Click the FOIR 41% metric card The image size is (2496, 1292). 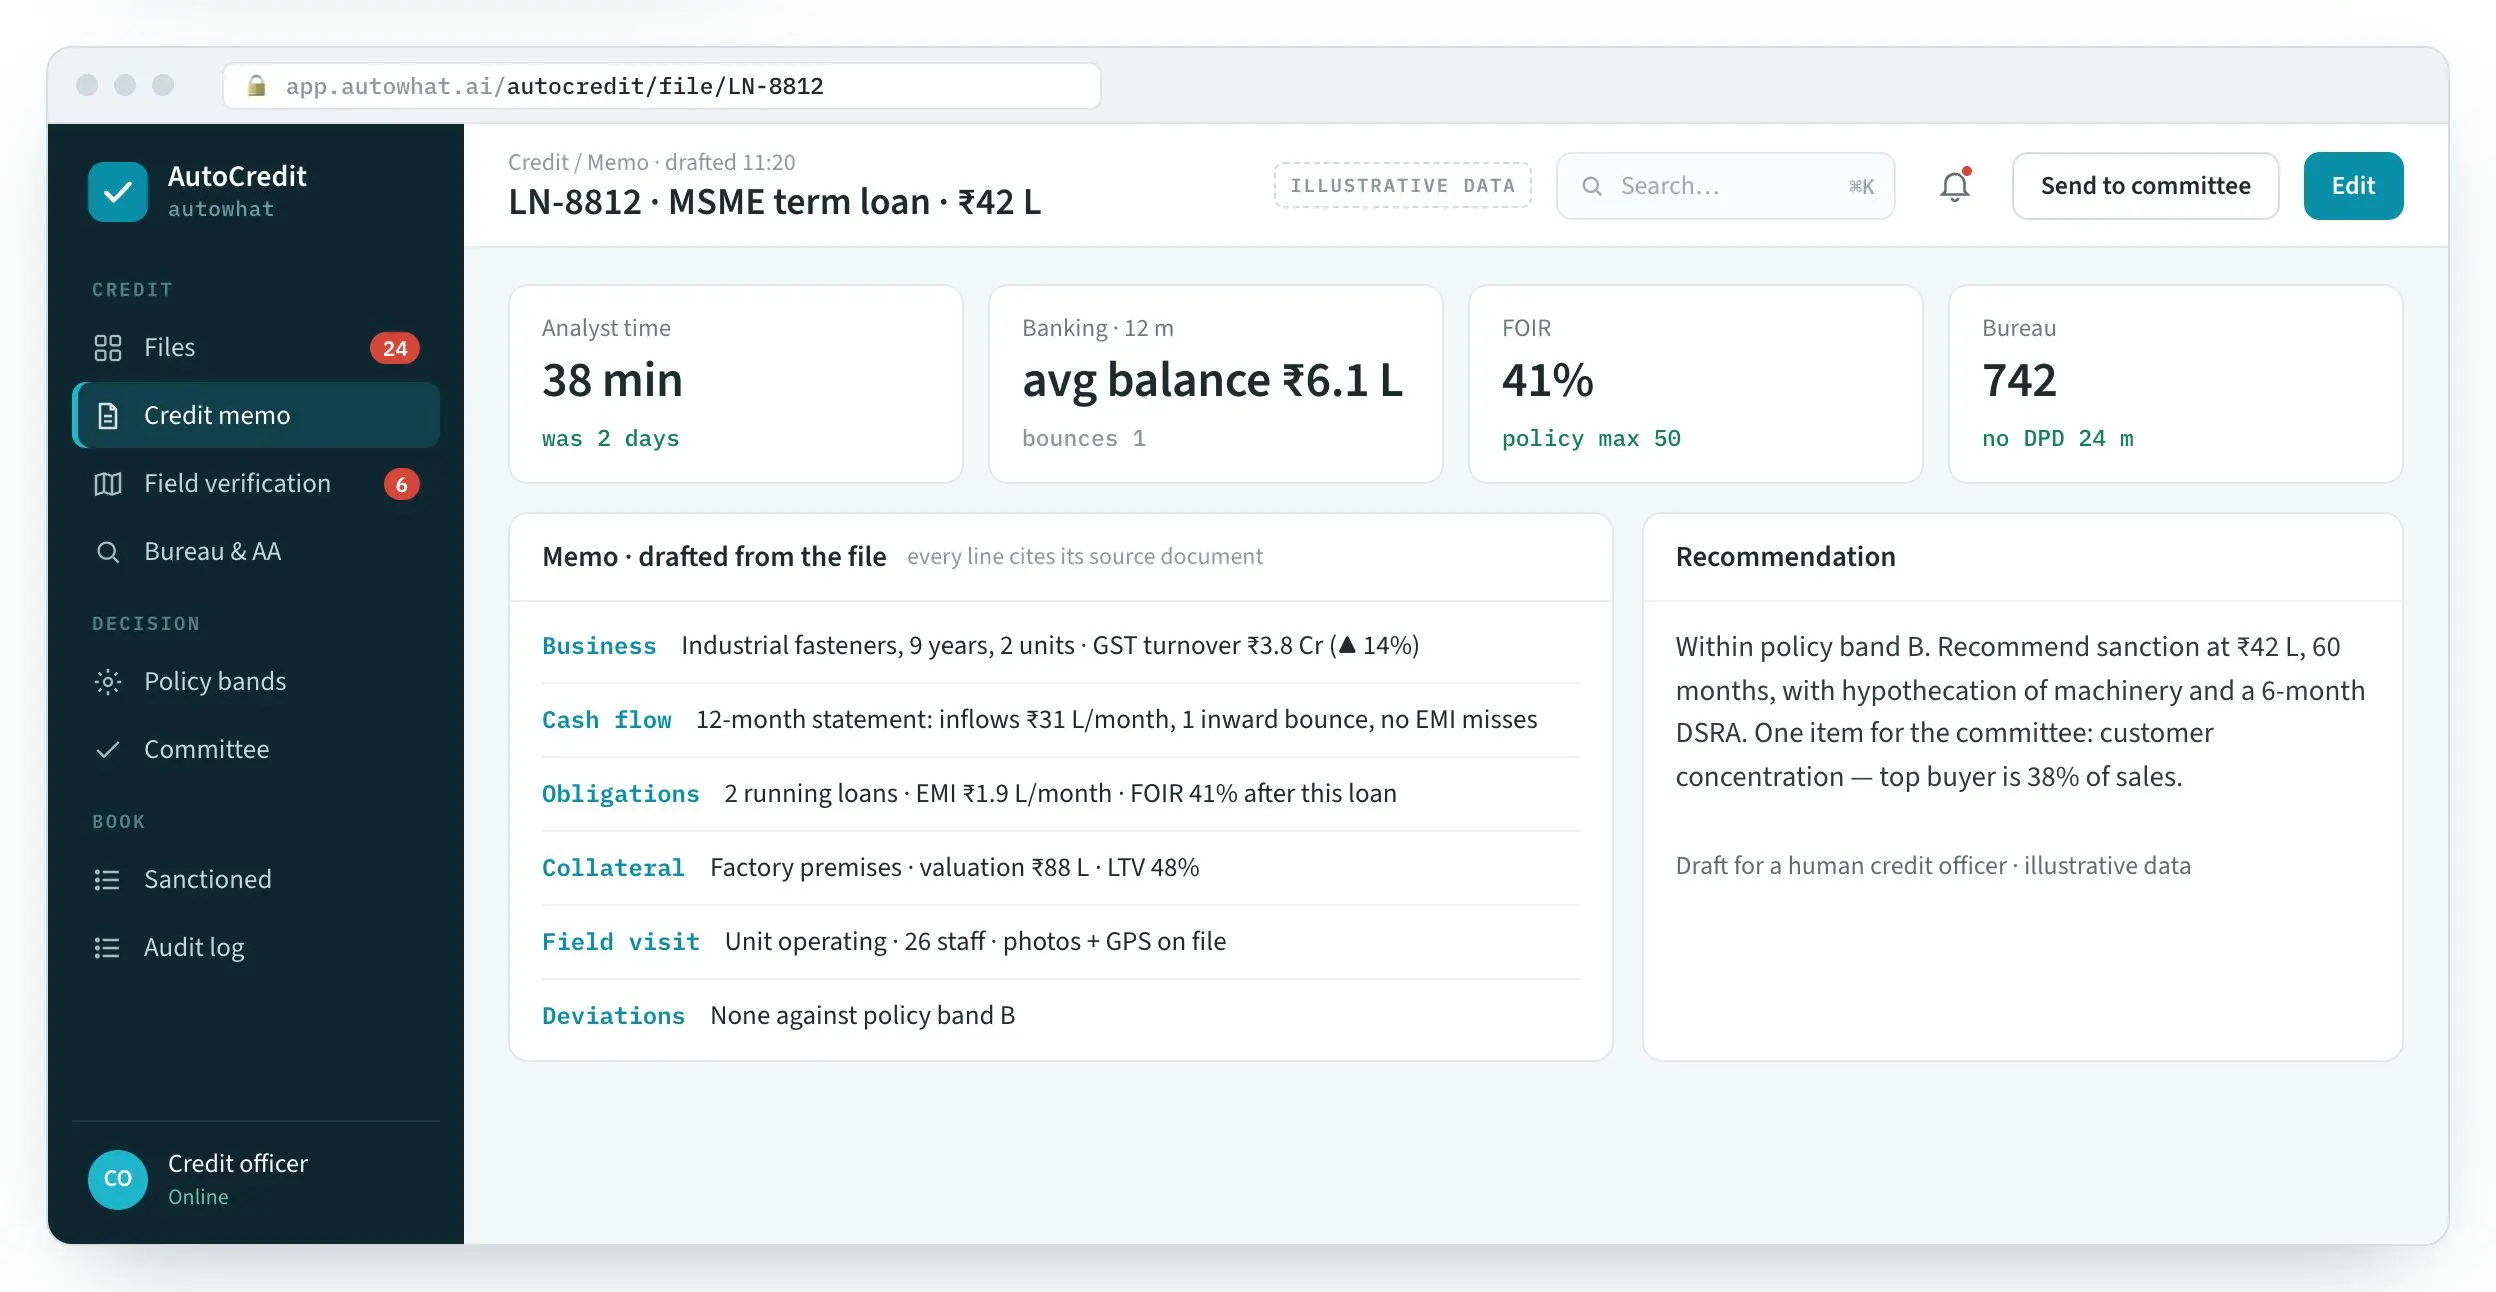pyautogui.click(x=1695, y=384)
